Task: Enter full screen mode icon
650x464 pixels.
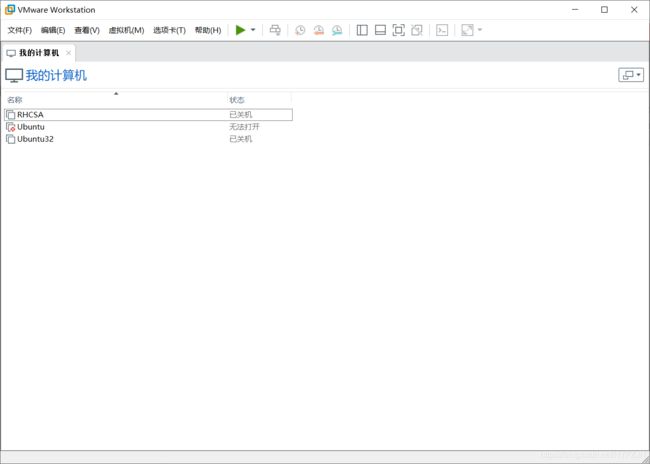Action: (398, 30)
